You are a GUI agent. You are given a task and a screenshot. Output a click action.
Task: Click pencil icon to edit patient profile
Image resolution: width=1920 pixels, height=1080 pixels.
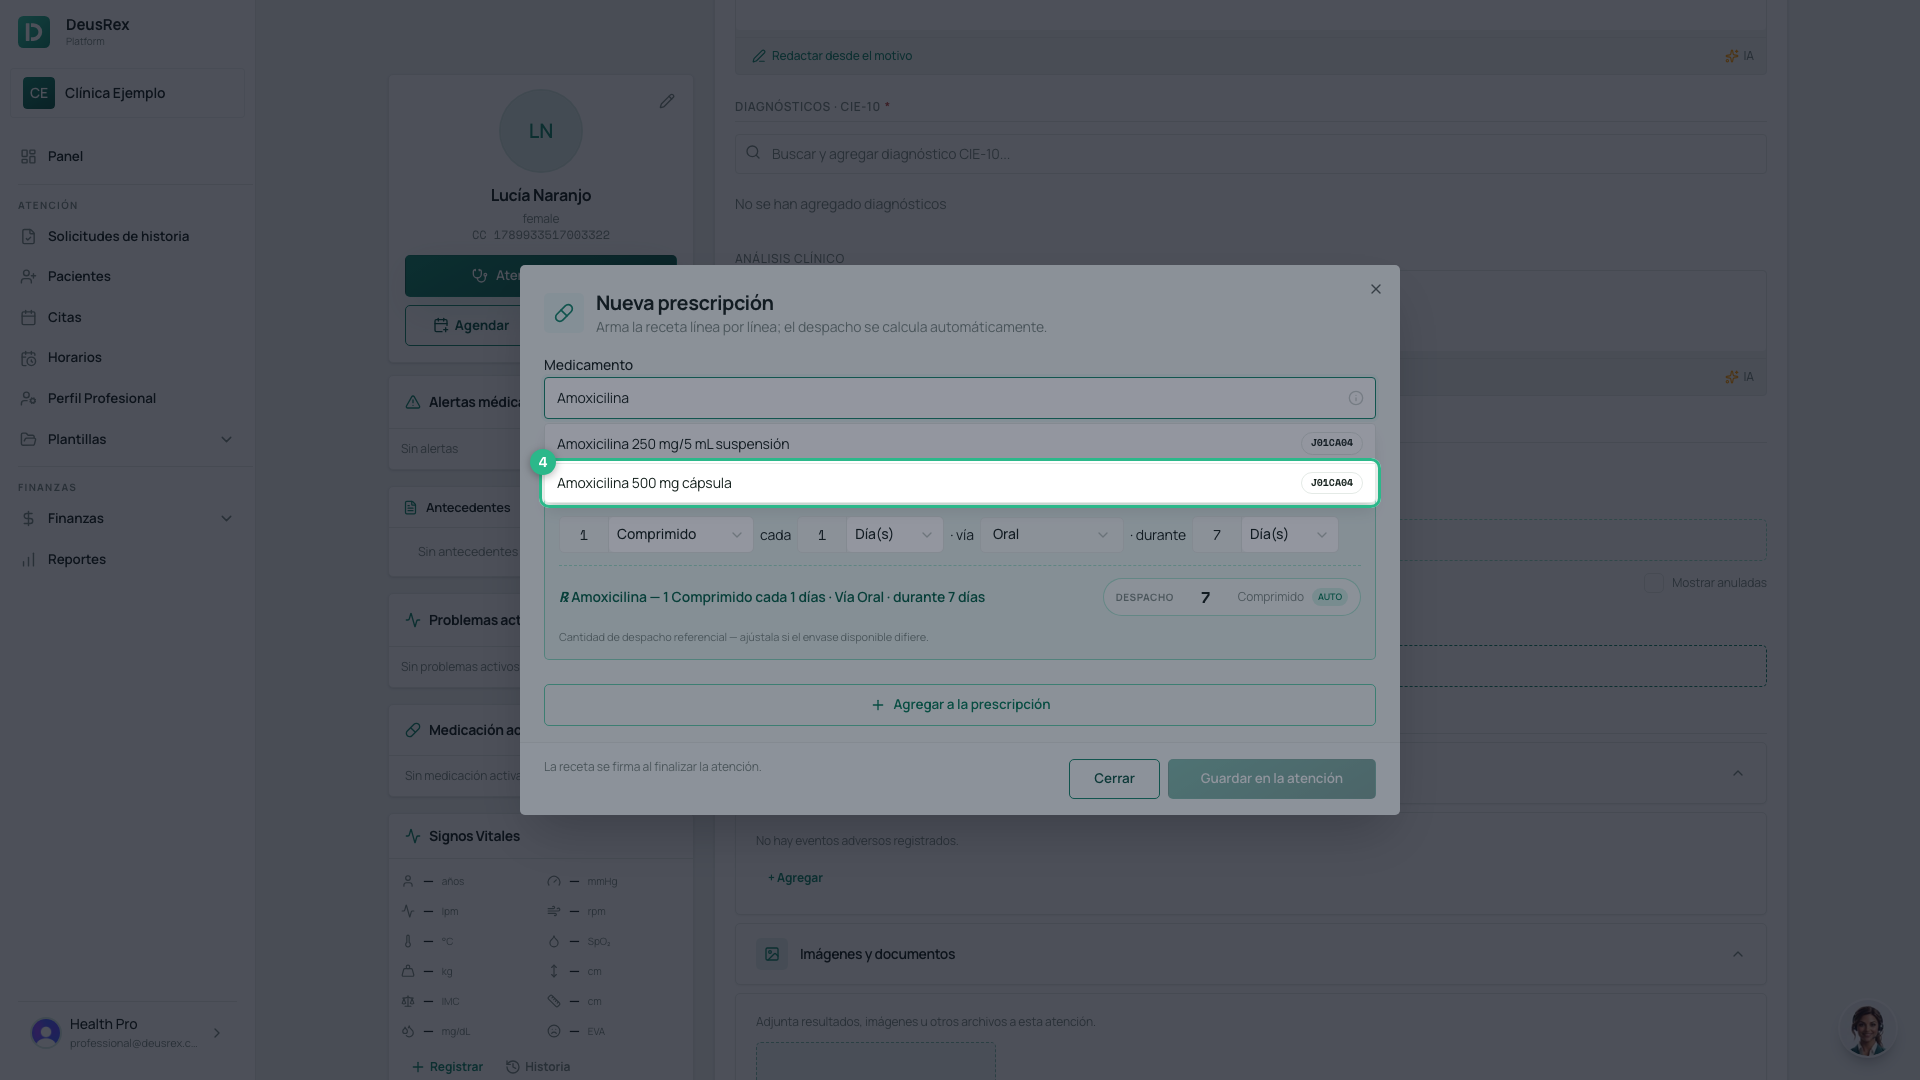pos(667,101)
